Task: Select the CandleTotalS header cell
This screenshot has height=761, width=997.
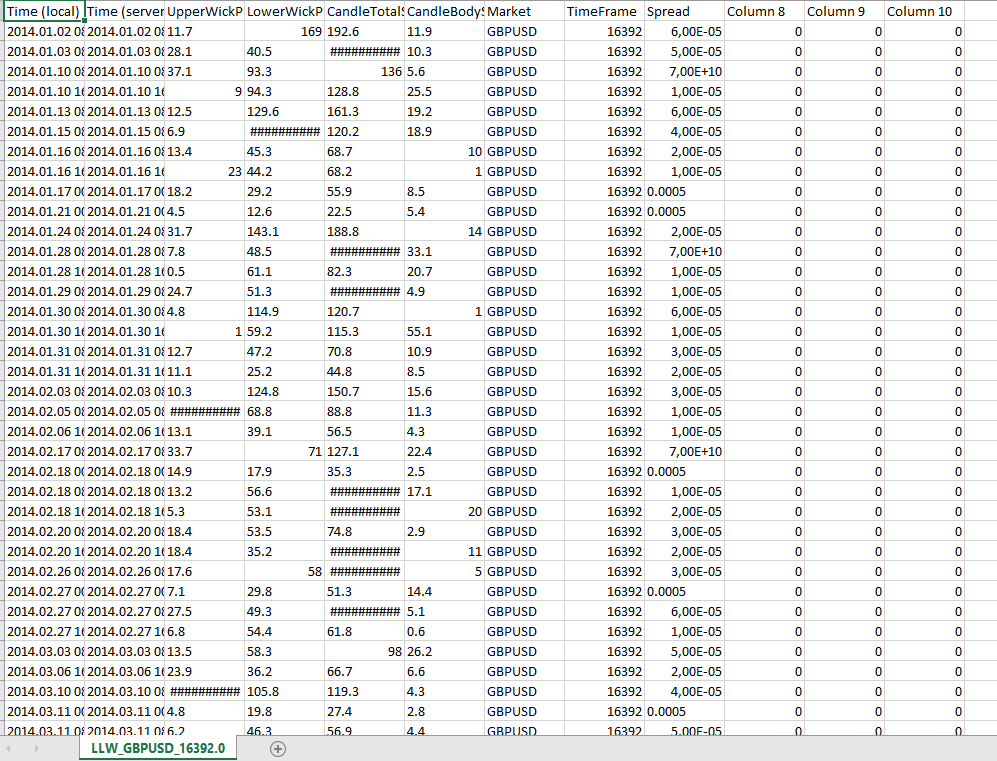Action: pyautogui.click(x=365, y=11)
